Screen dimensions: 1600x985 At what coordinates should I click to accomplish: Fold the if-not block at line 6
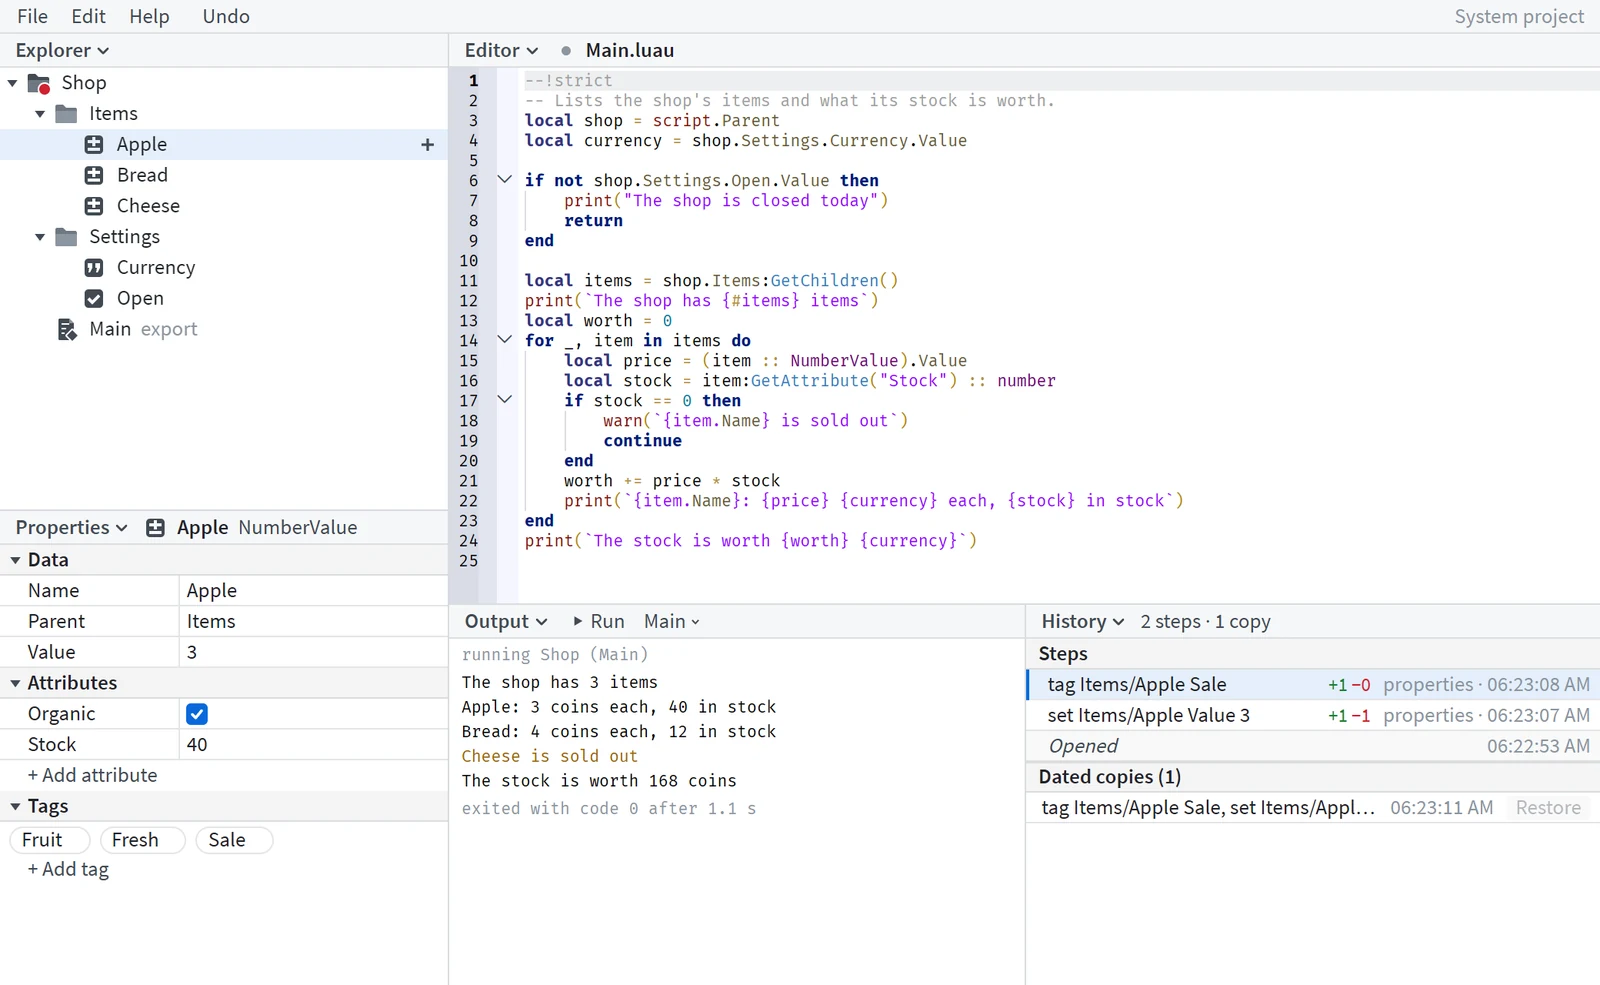pos(505,180)
